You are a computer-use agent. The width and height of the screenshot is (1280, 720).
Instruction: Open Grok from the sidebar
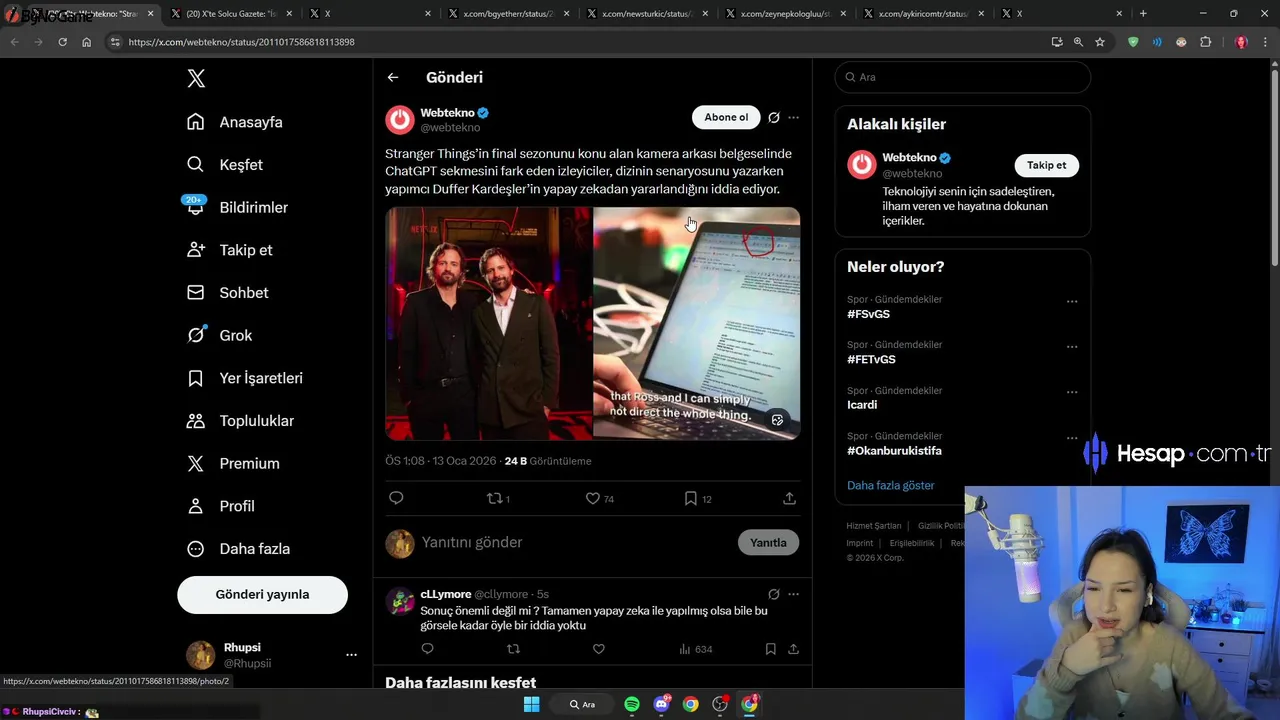coord(220,335)
